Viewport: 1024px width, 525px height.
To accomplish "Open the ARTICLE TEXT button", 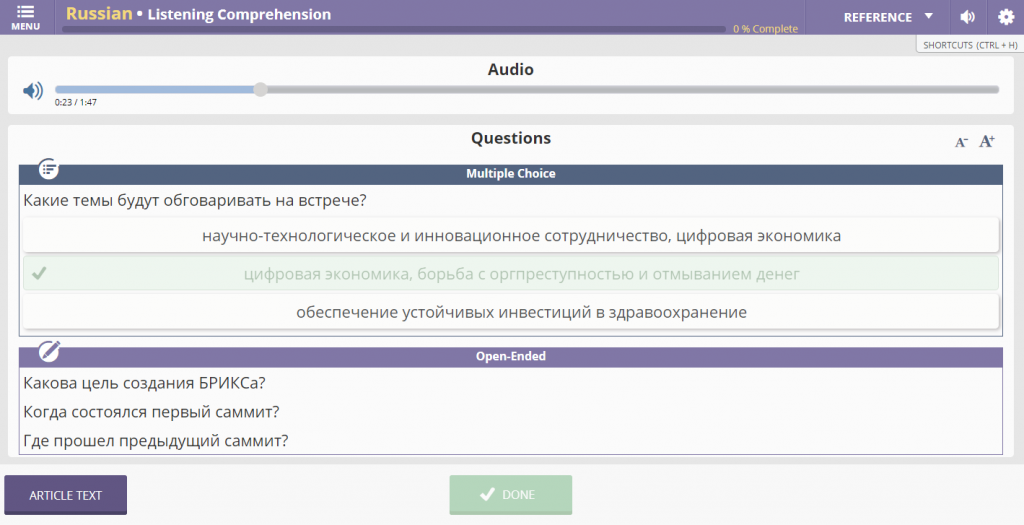I will click(x=65, y=495).
